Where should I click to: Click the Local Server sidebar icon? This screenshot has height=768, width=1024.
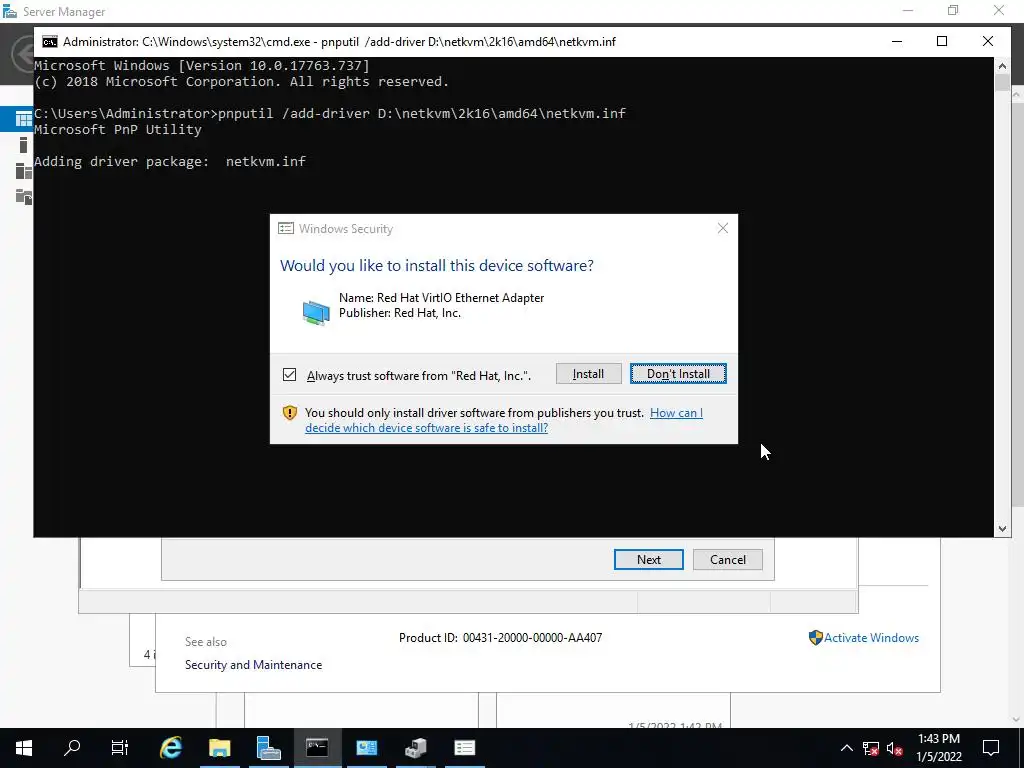pos(24,145)
